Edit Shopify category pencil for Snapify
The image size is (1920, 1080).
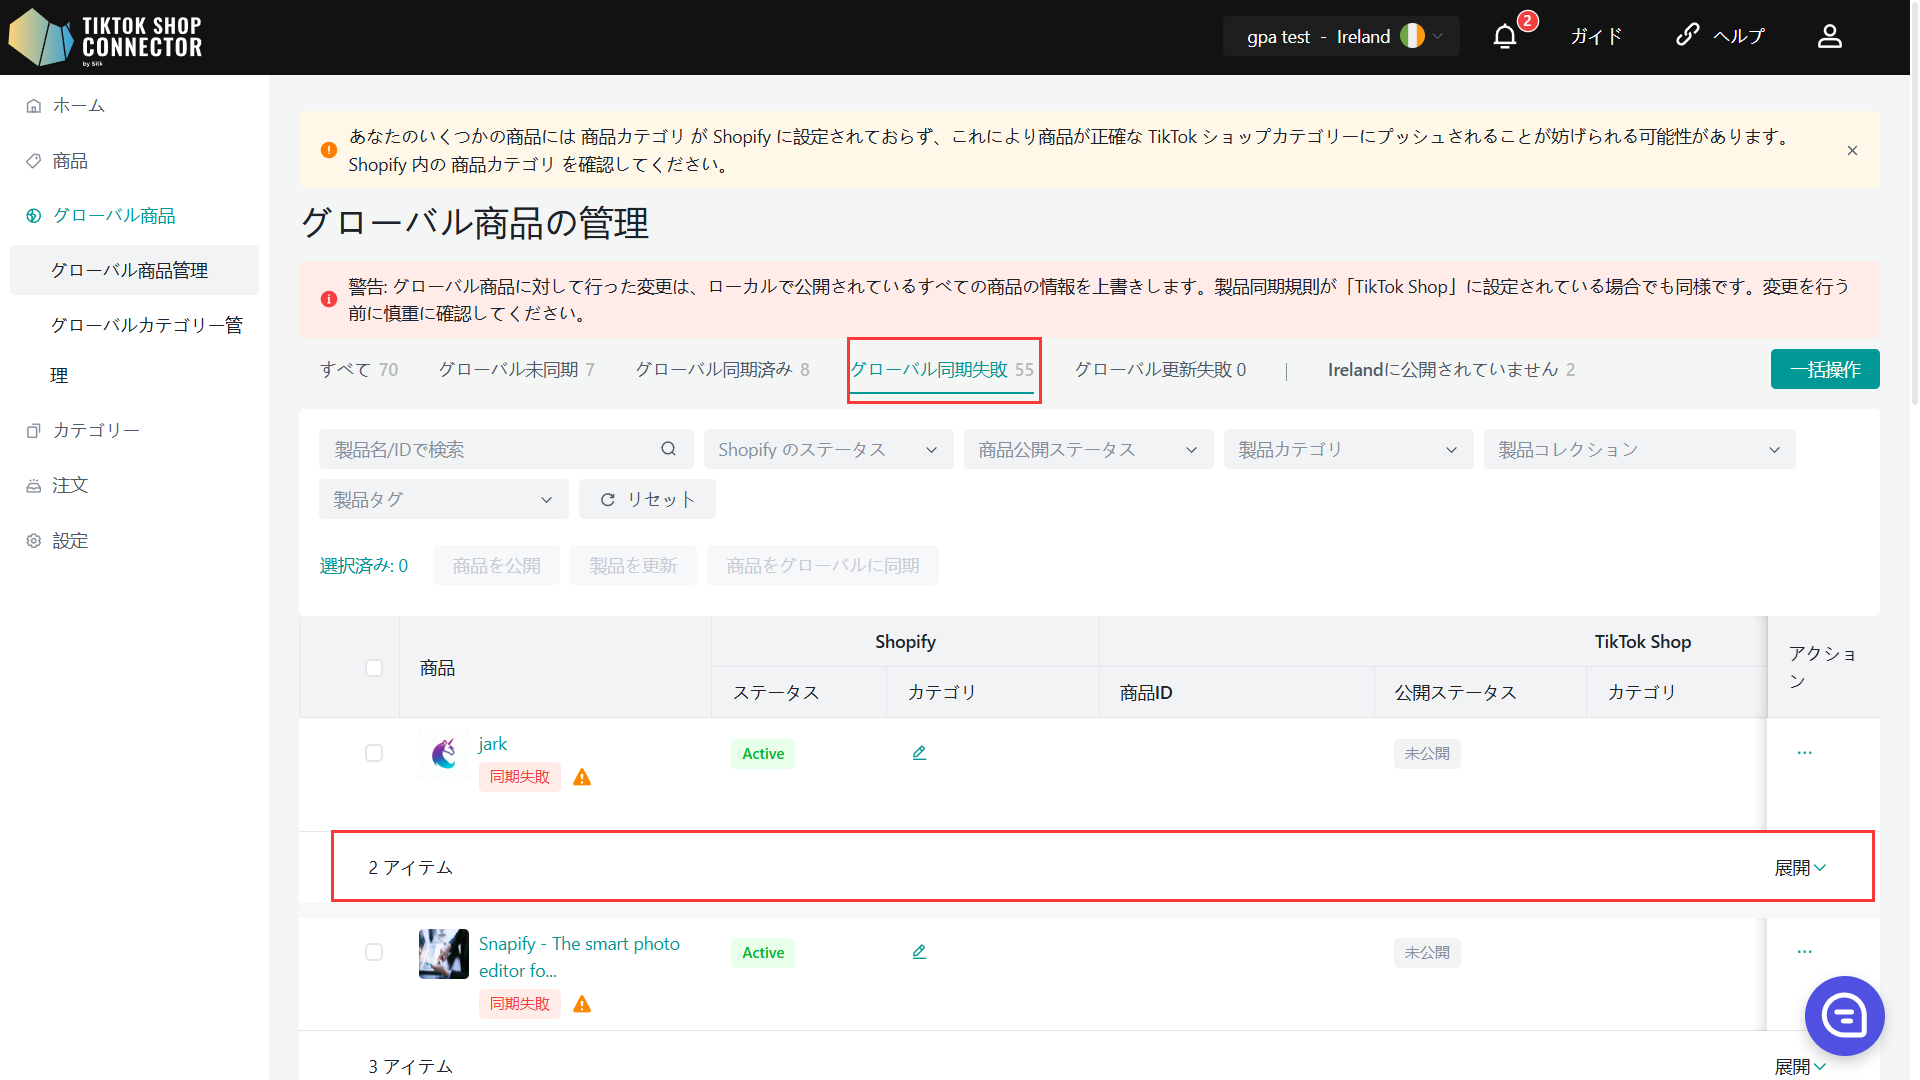(919, 952)
